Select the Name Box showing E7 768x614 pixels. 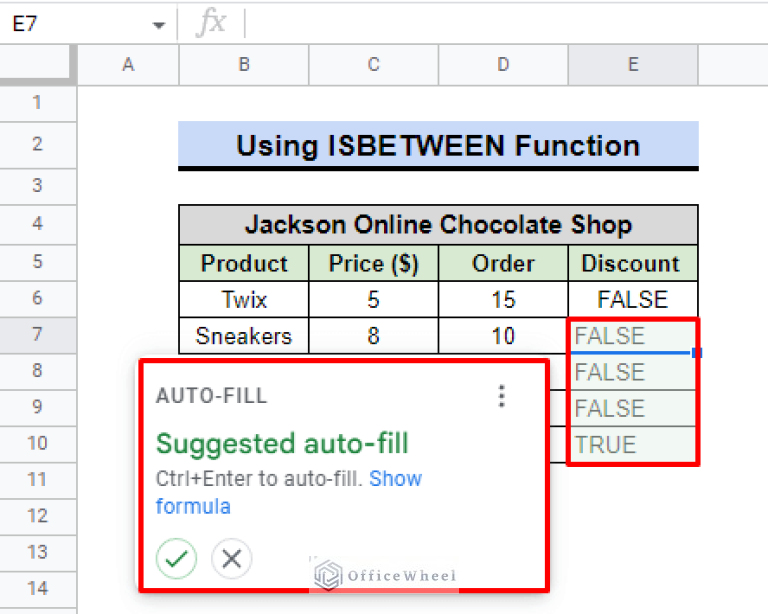[x=70, y=24]
